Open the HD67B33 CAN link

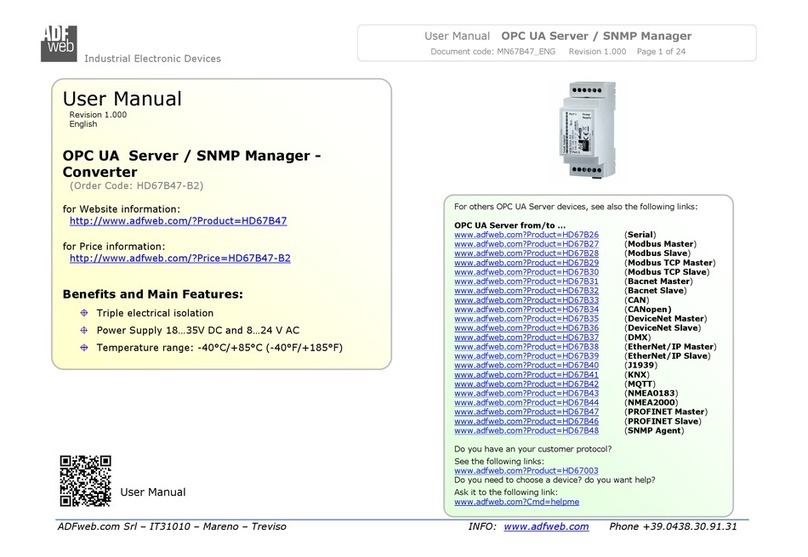point(526,300)
